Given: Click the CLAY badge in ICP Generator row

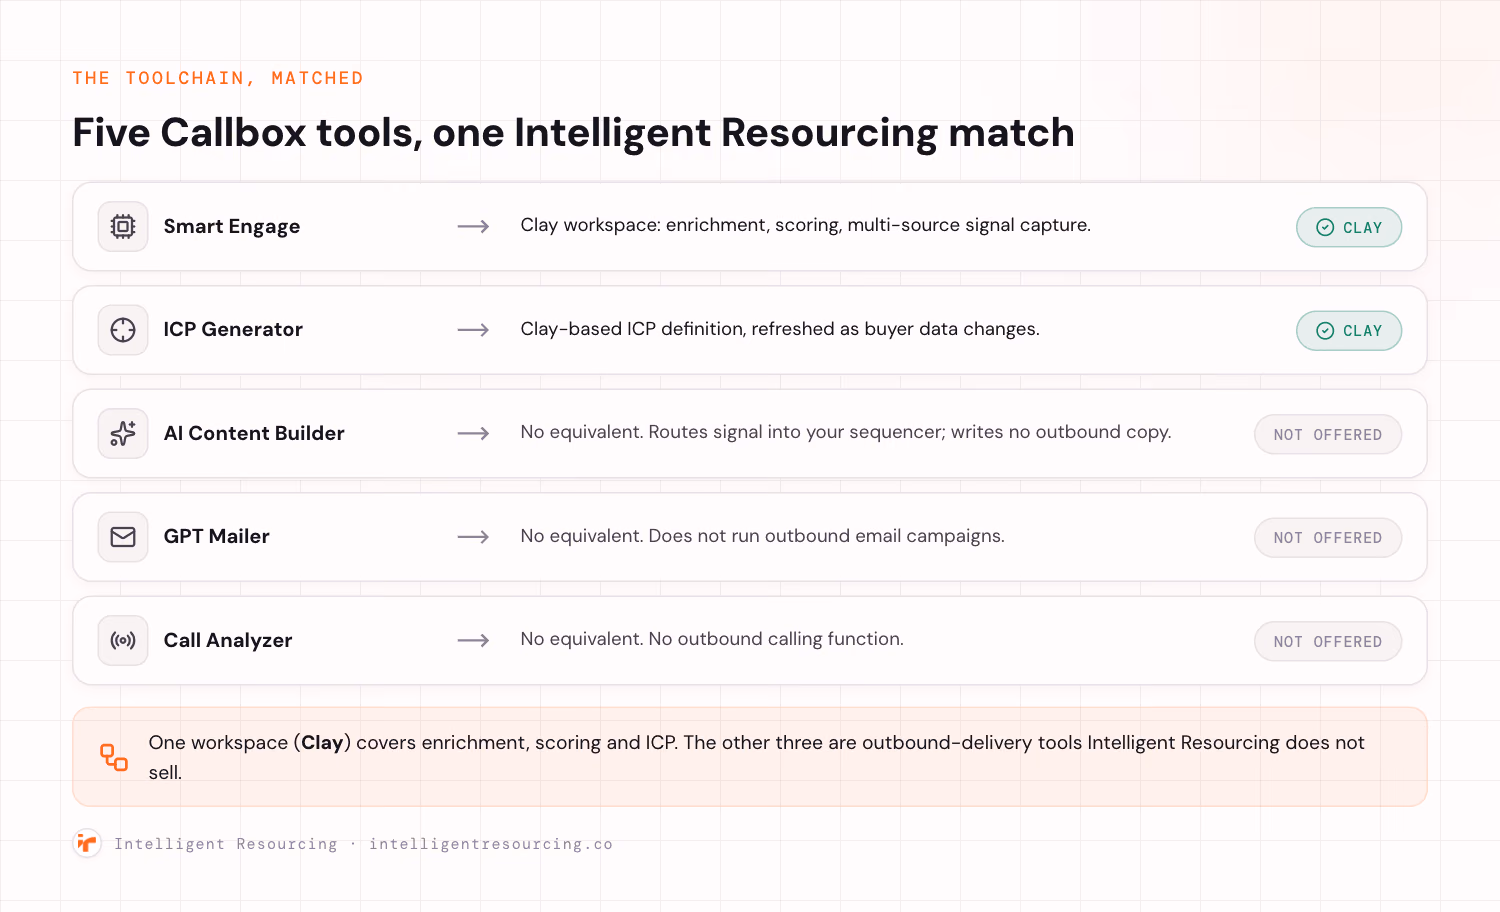Looking at the screenshot, I should [1349, 331].
